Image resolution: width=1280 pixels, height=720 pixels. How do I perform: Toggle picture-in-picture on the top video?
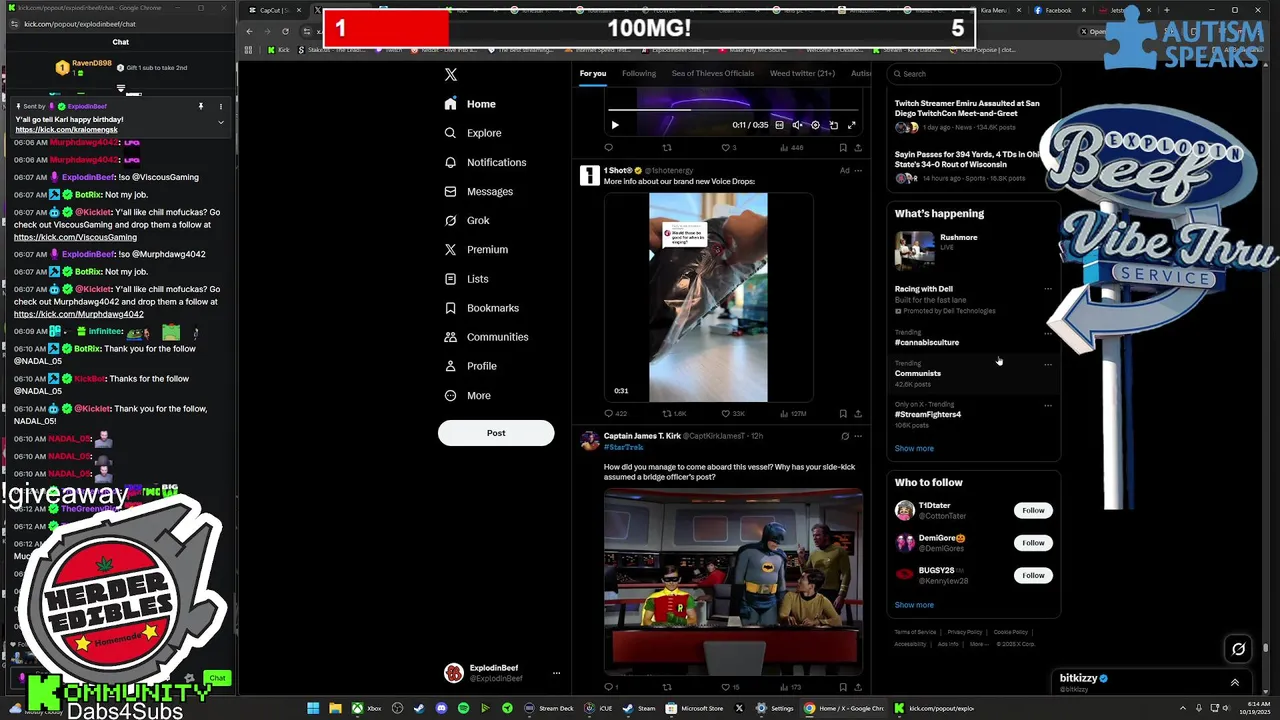pos(833,125)
